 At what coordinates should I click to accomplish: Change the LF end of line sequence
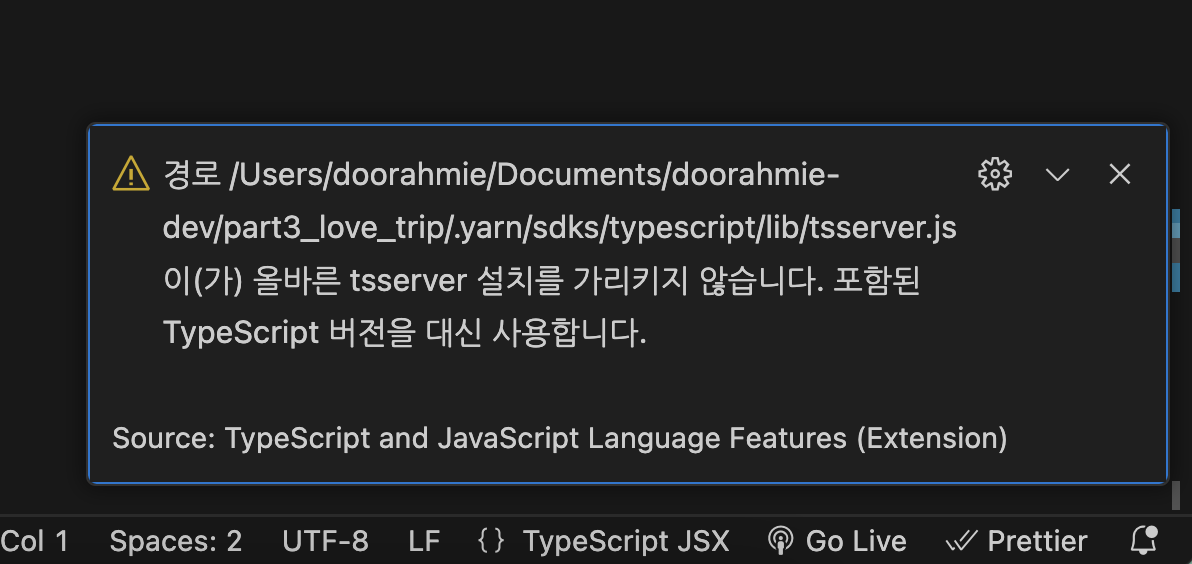423,541
